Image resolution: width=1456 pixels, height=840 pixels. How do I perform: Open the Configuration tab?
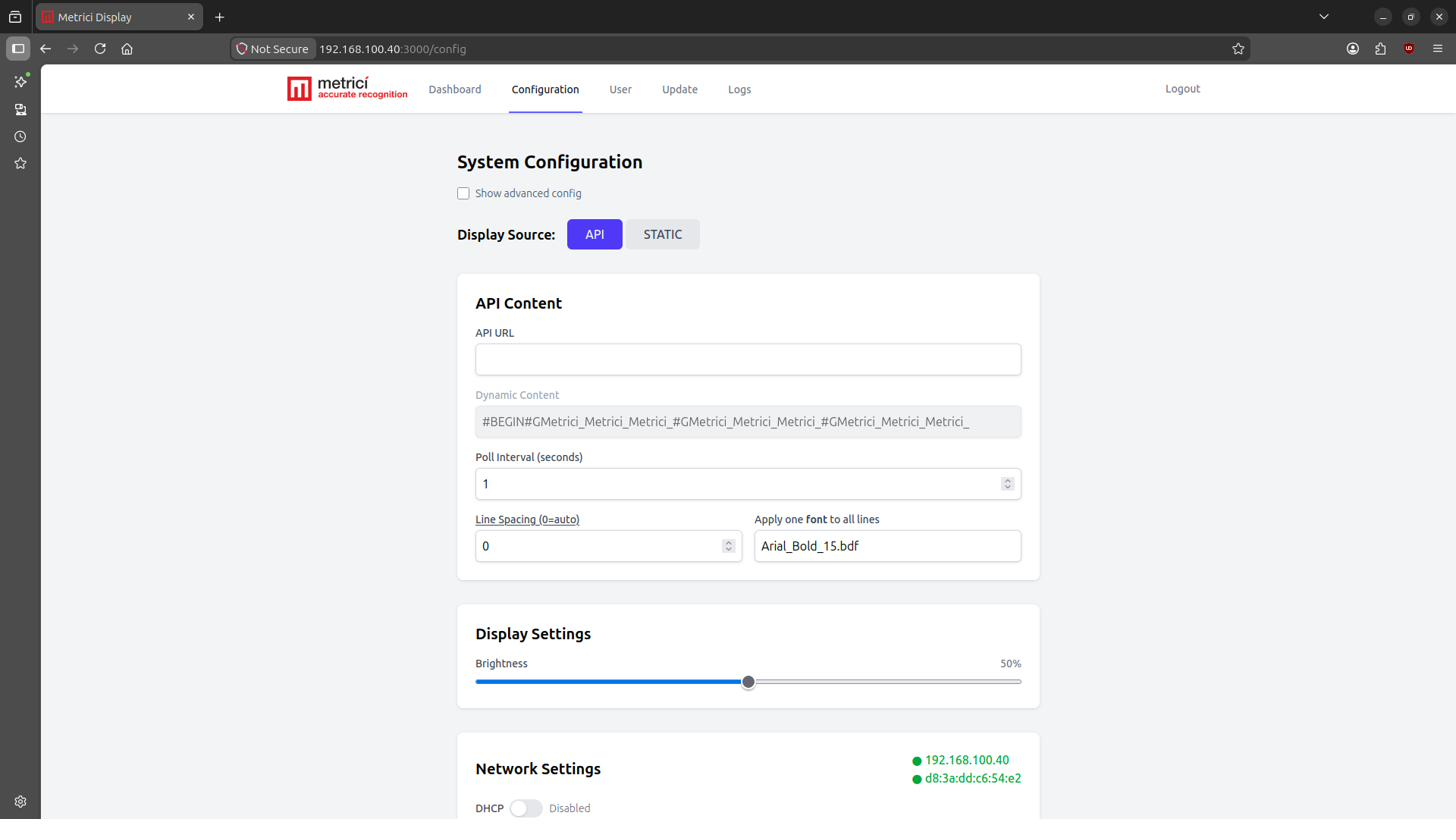coord(545,90)
